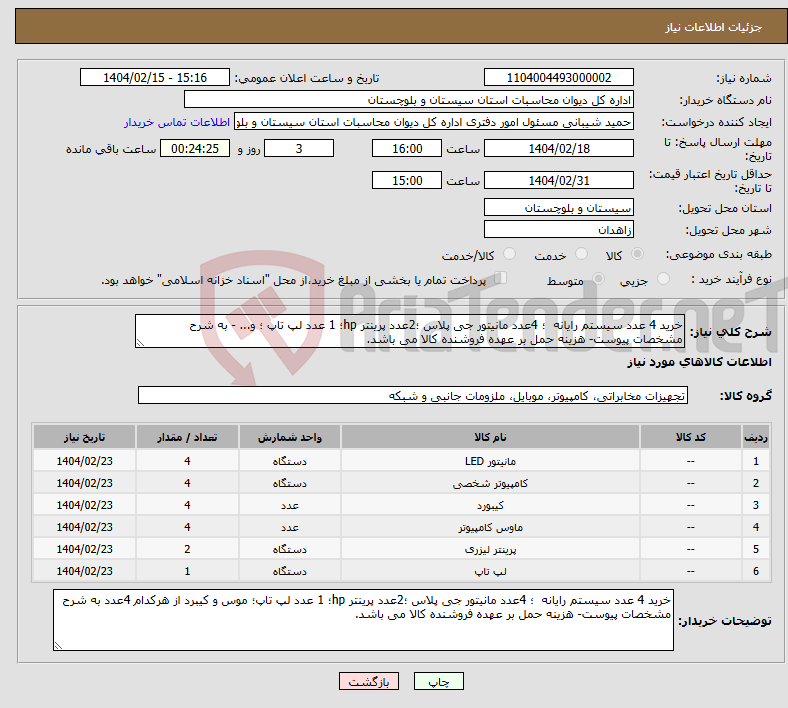The width and height of the screenshot is (788, 708).
Task: Click the کامپیوتر شخصی item name
Action: click(x=490, y=483)
